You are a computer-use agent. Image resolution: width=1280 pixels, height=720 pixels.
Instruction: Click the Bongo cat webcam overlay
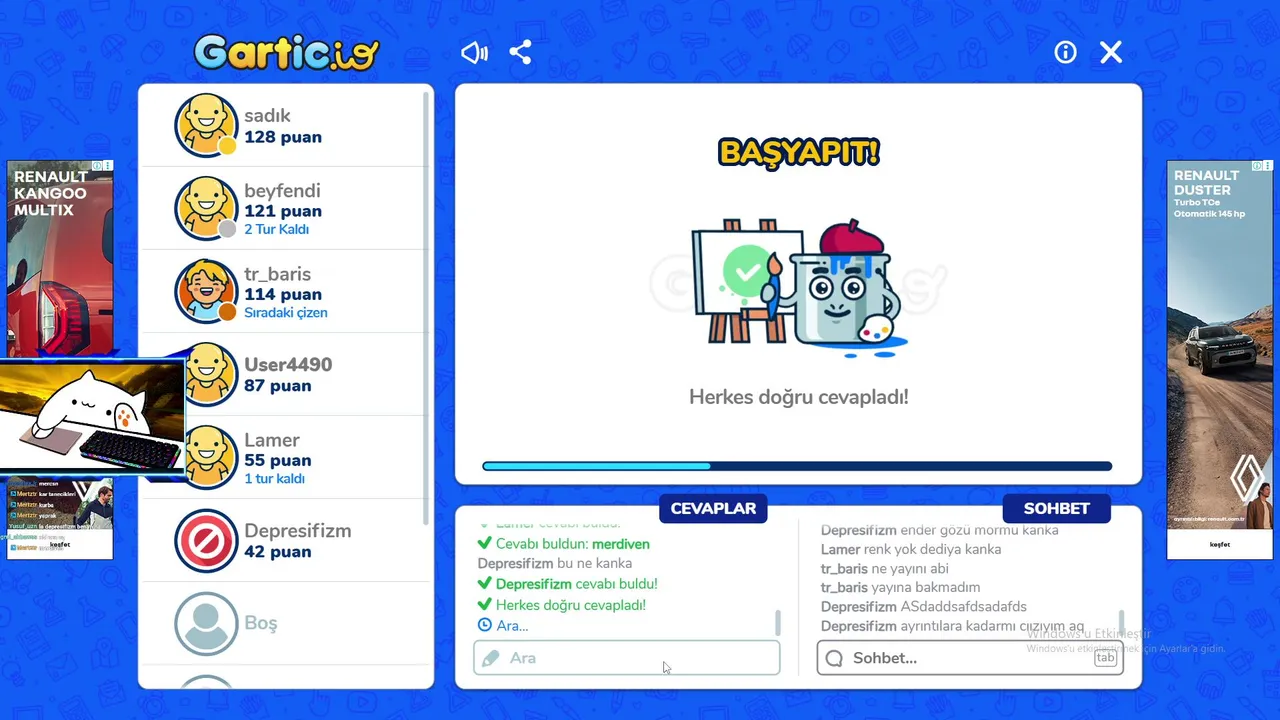point(92,415)
